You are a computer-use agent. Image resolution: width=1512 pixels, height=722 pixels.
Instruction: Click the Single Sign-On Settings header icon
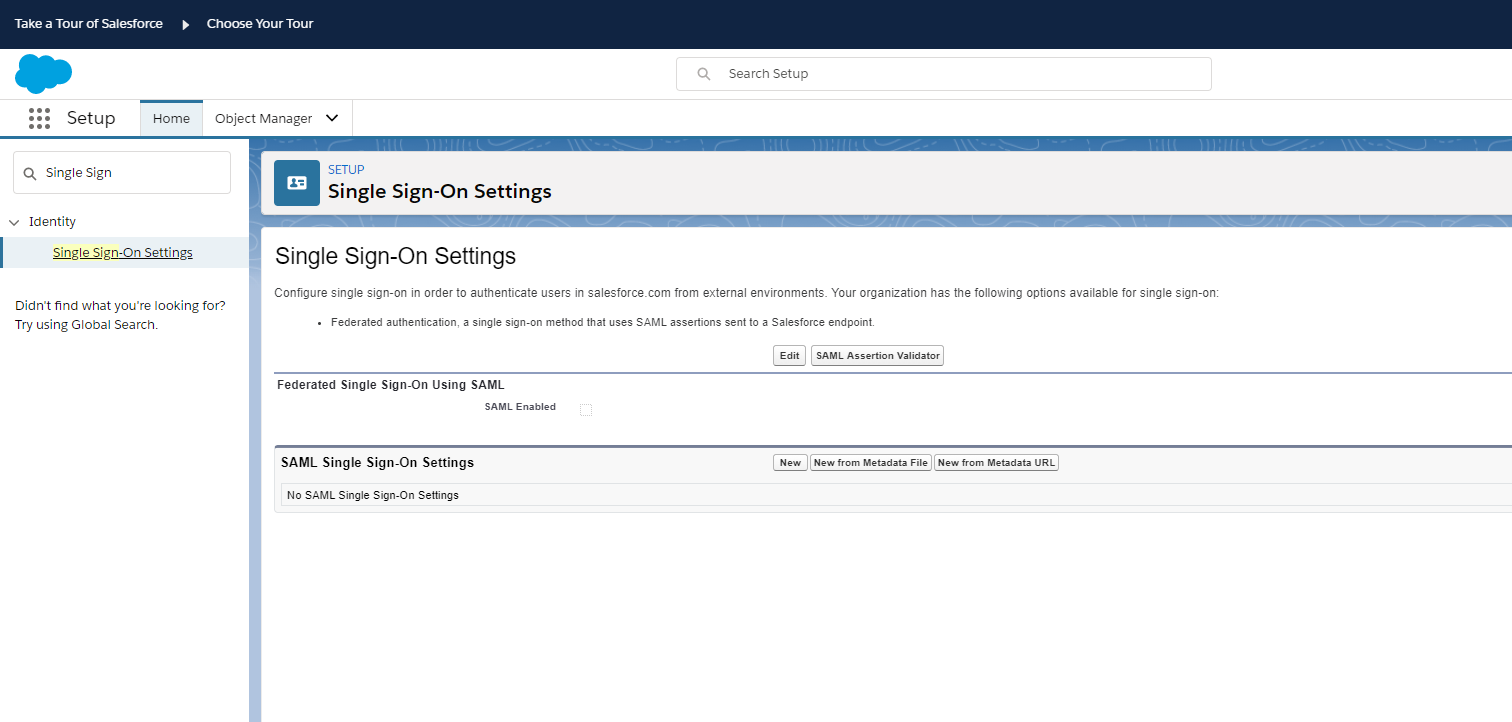297,183
